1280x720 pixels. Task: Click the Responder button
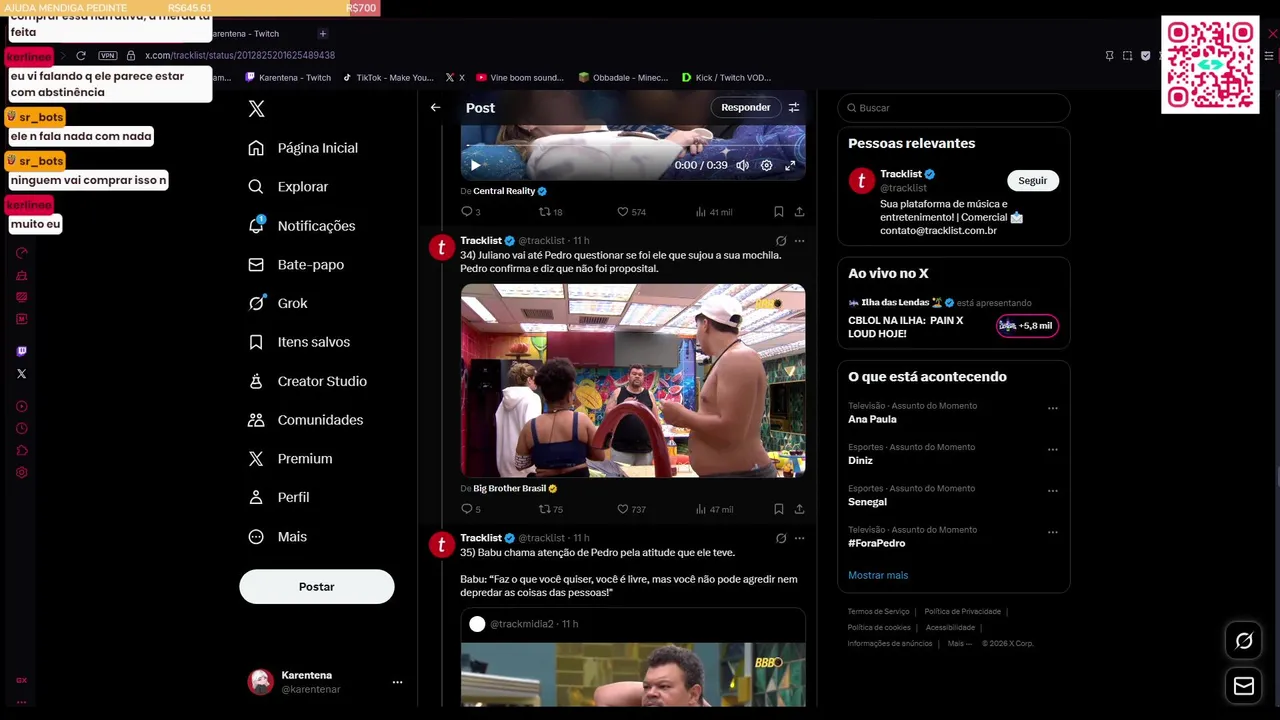pos(746,107)
